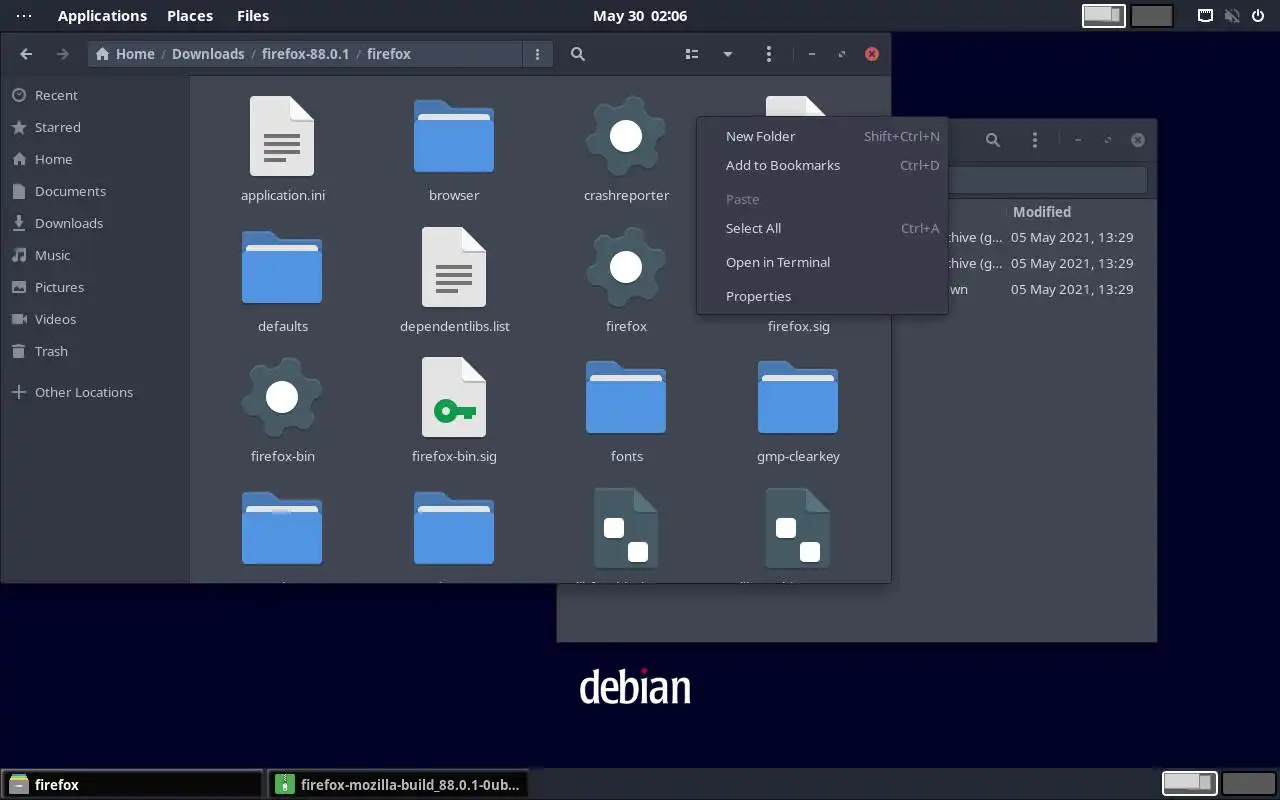Select the firefox-bin.sig key file
The height and width of the screenshot is (800, 1280).
click(x=454, y=397)
